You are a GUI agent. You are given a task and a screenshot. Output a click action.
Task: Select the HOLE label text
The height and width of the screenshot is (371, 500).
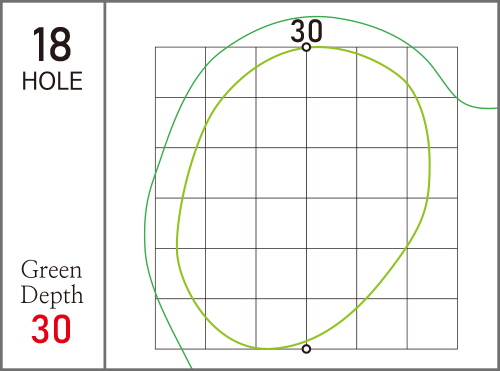(52, 81)
